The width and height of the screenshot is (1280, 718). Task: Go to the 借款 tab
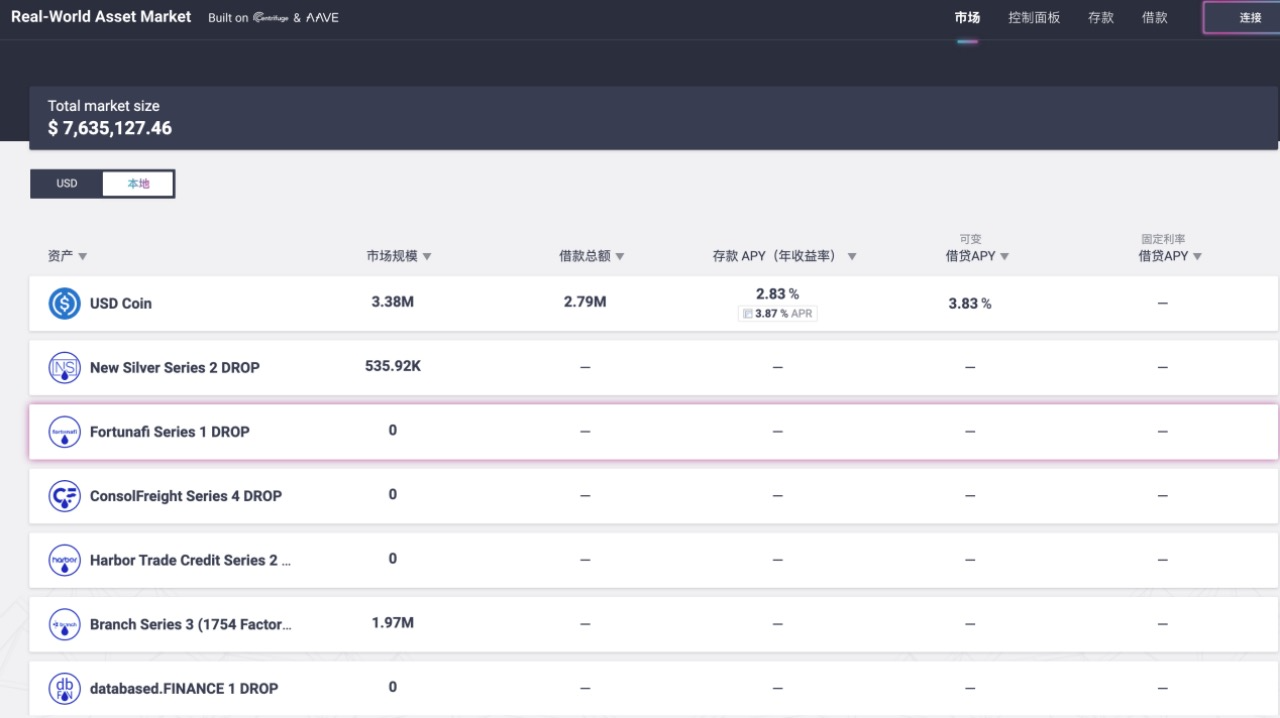1154,18
